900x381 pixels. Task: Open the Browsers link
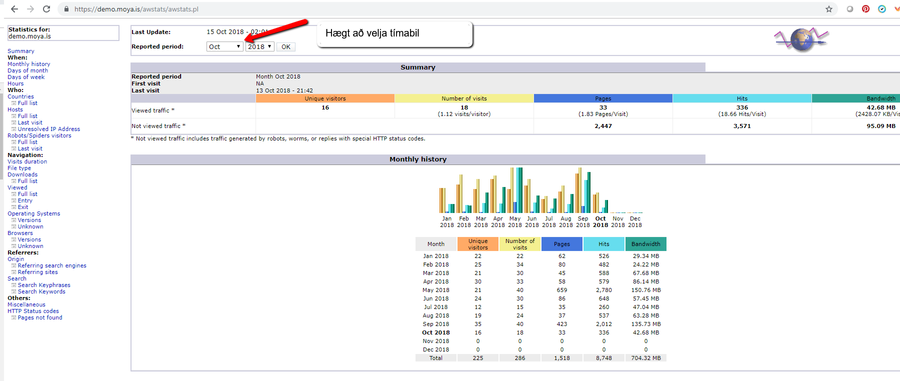(x=20, y=233)
